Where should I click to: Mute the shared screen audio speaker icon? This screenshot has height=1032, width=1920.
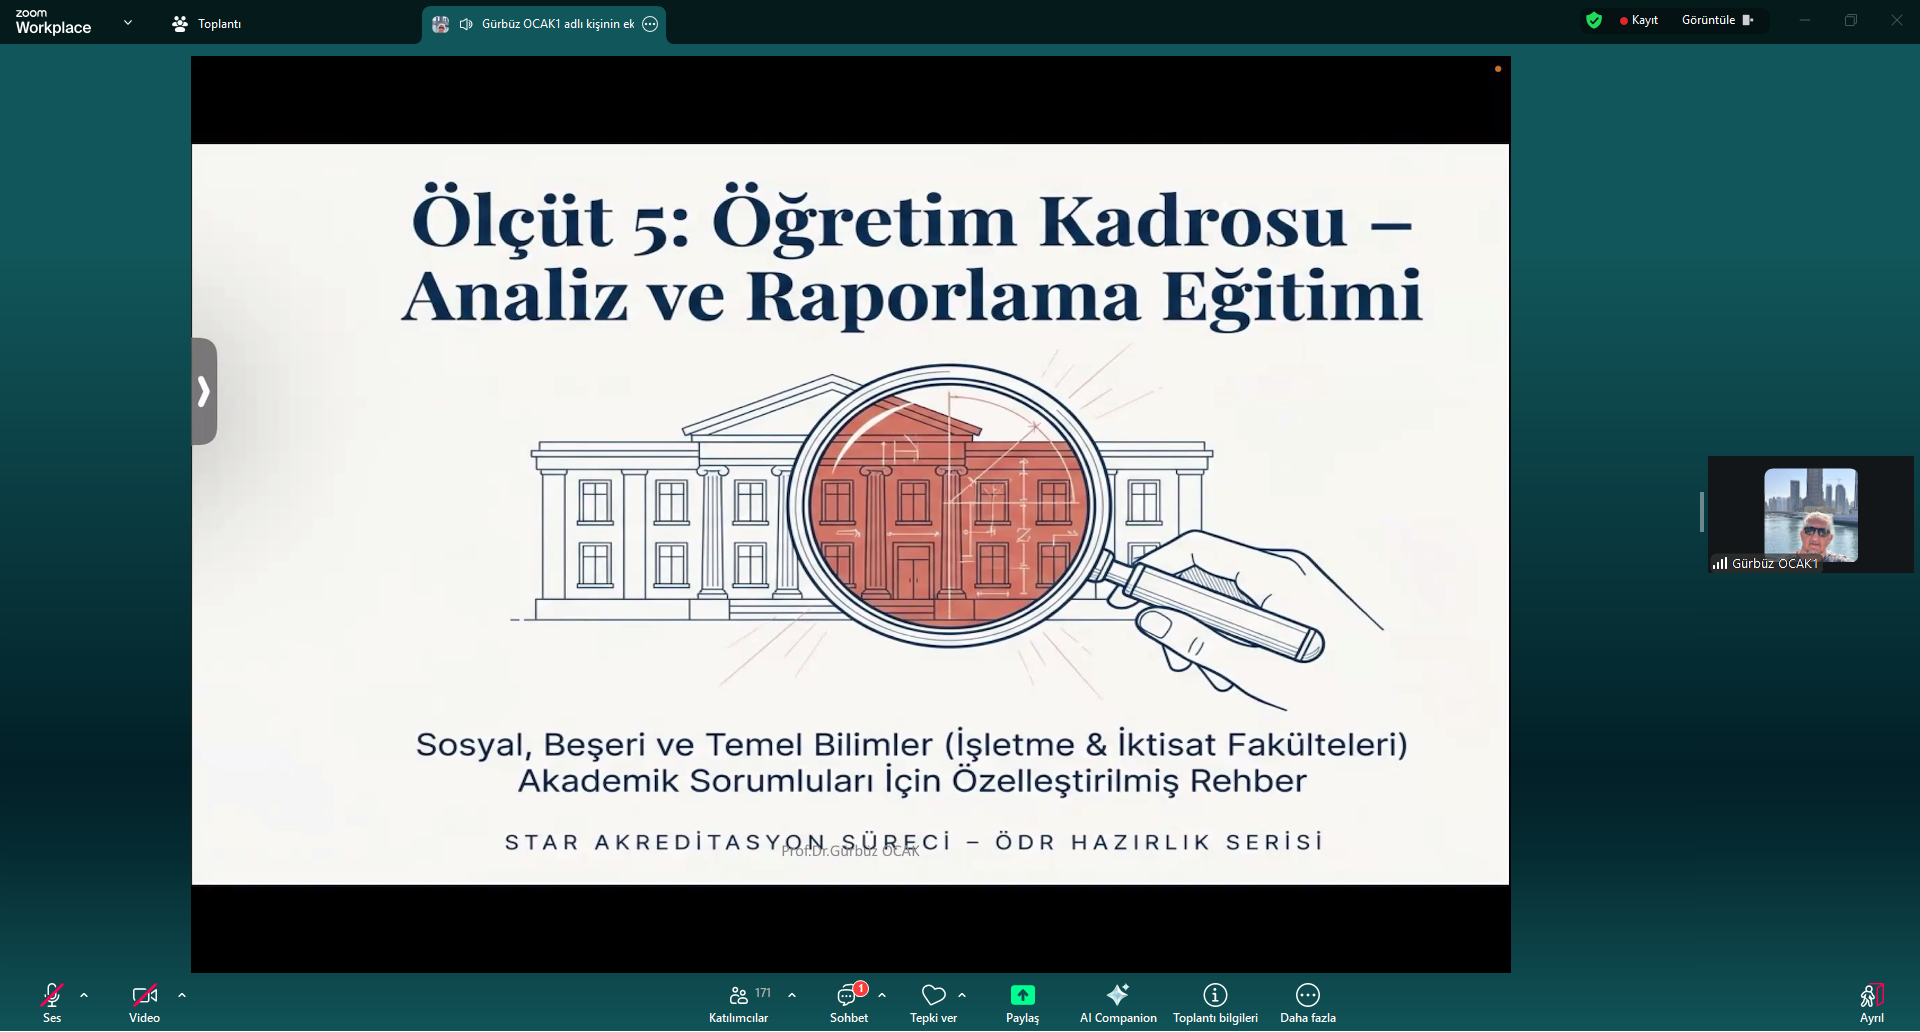click(x=465, y=24)
